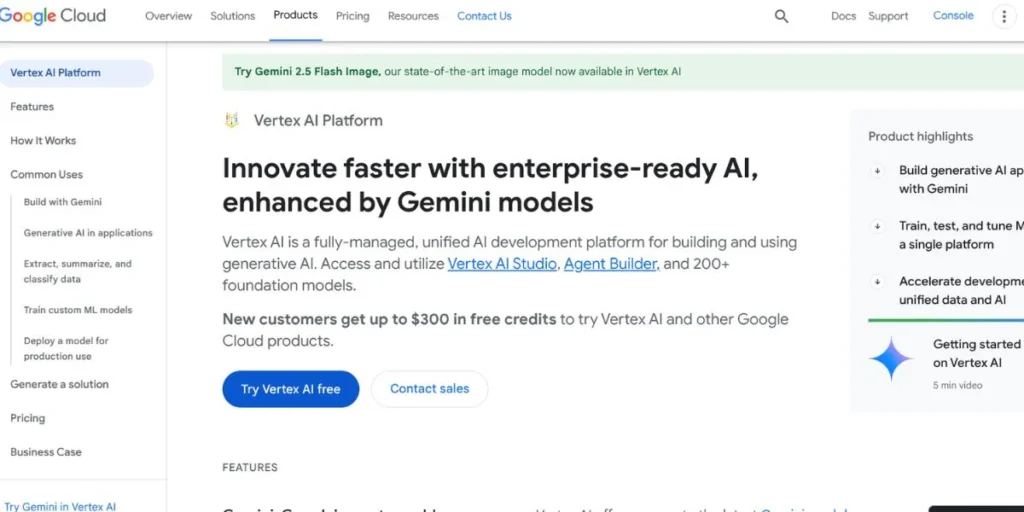This screenshot has width=1024, height=512.
Task: Open the Products navigation tab
Action: [295, 16]
